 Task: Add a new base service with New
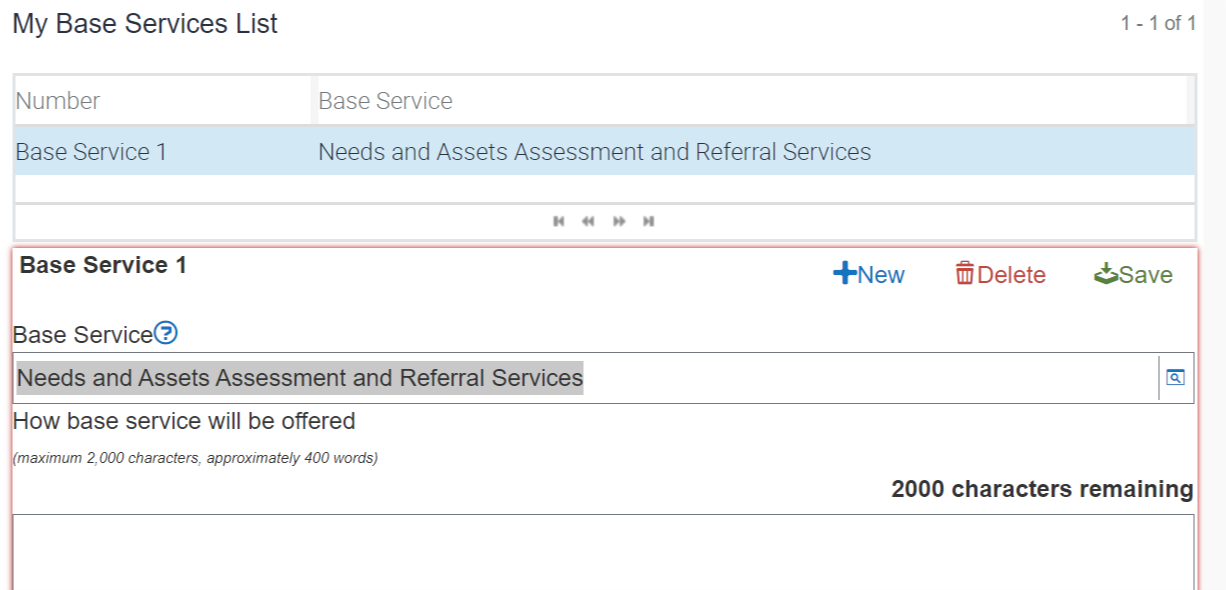click(869, 275)
